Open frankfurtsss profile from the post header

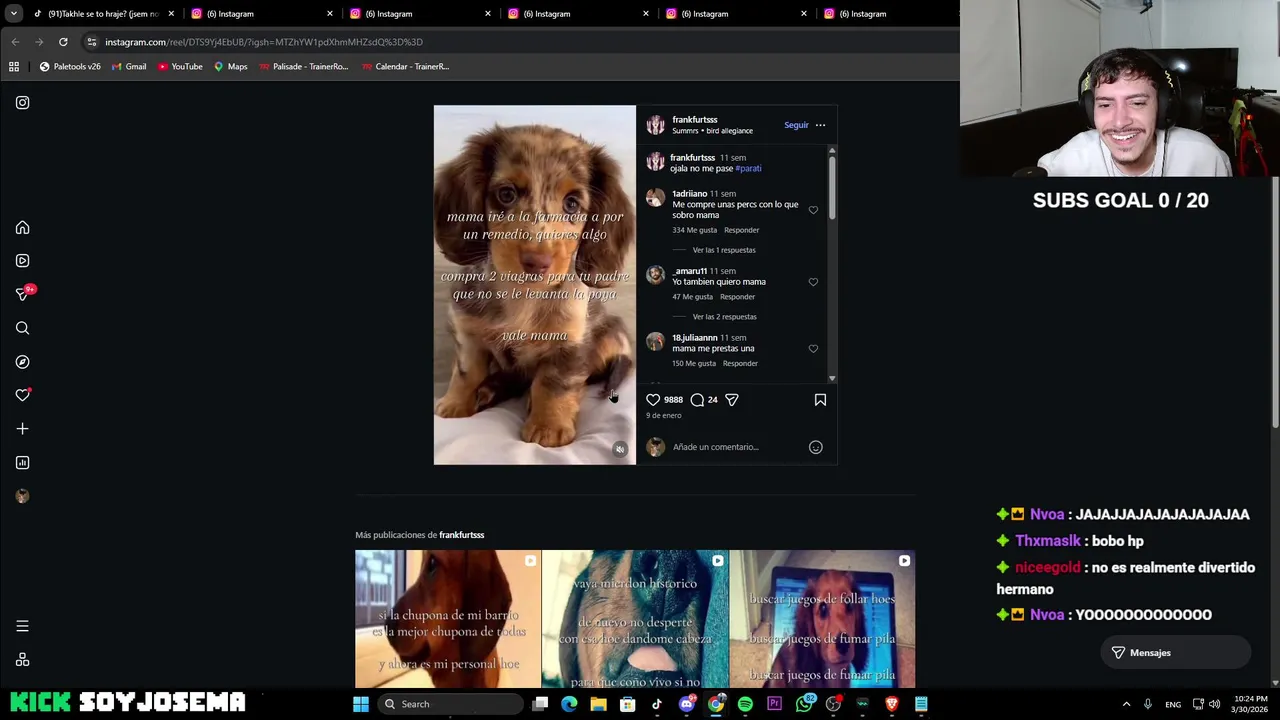[694, 120]
